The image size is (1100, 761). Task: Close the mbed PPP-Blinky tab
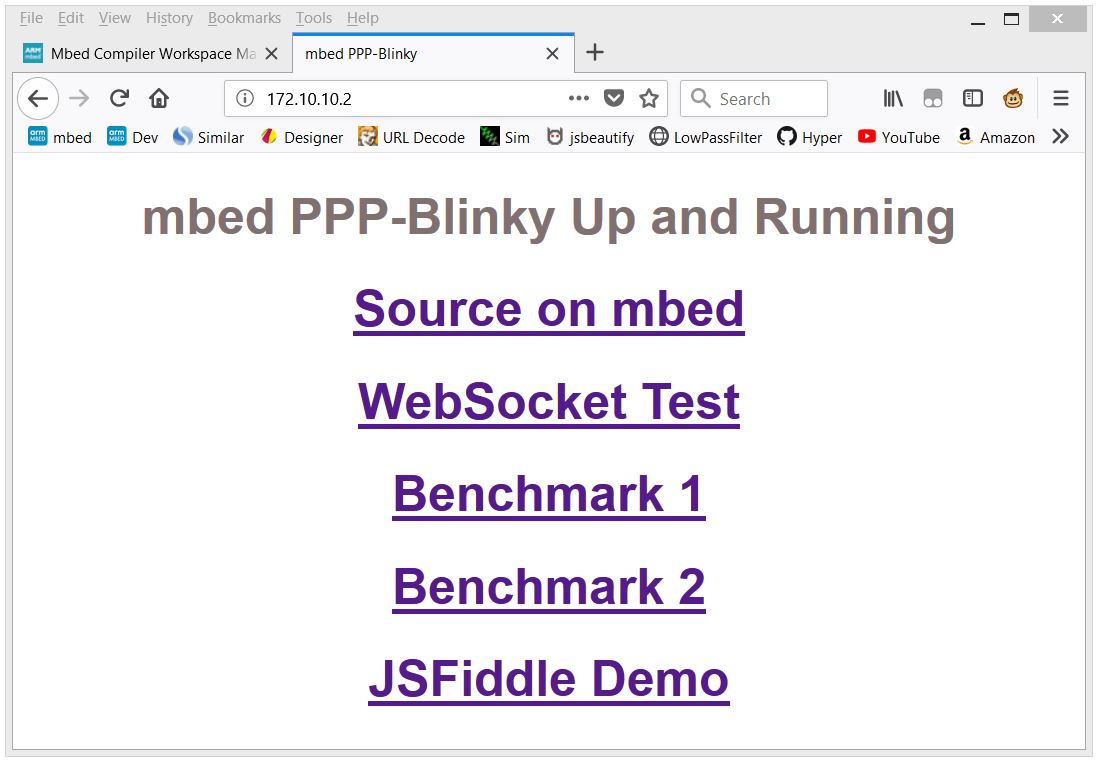click(552, 54)
